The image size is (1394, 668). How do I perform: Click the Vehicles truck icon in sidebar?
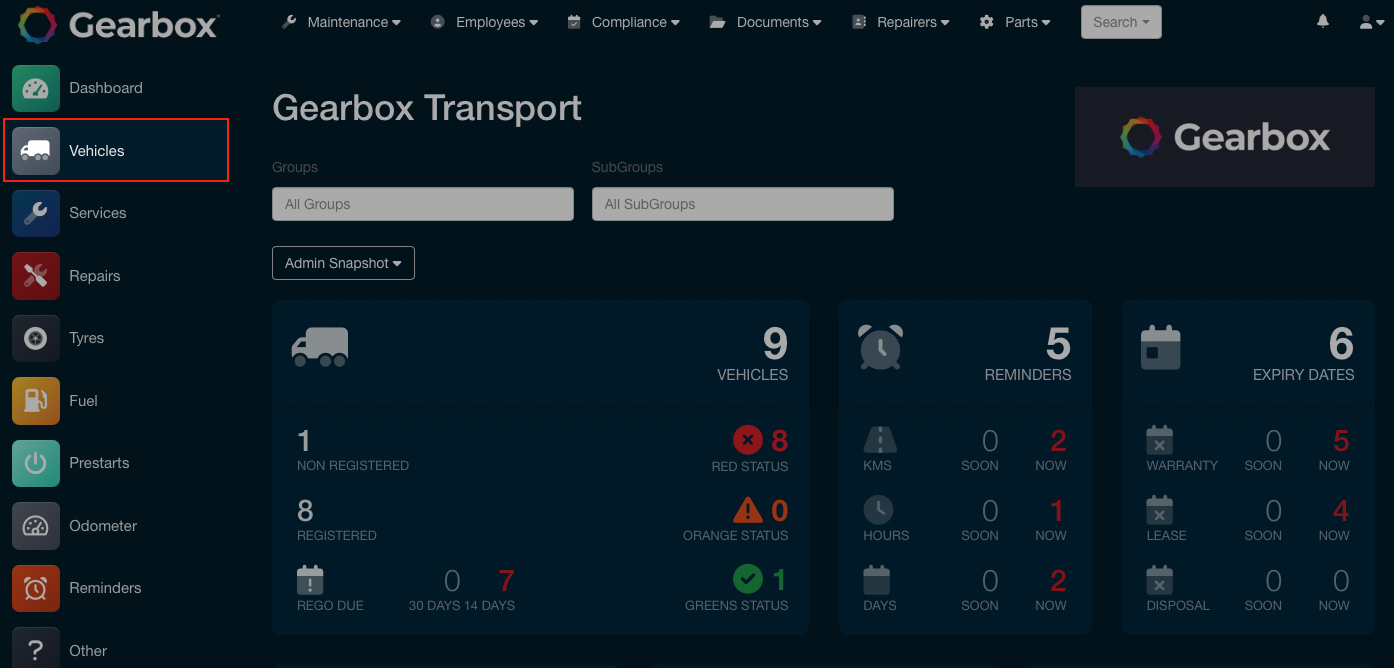click(x=36, y=150)
